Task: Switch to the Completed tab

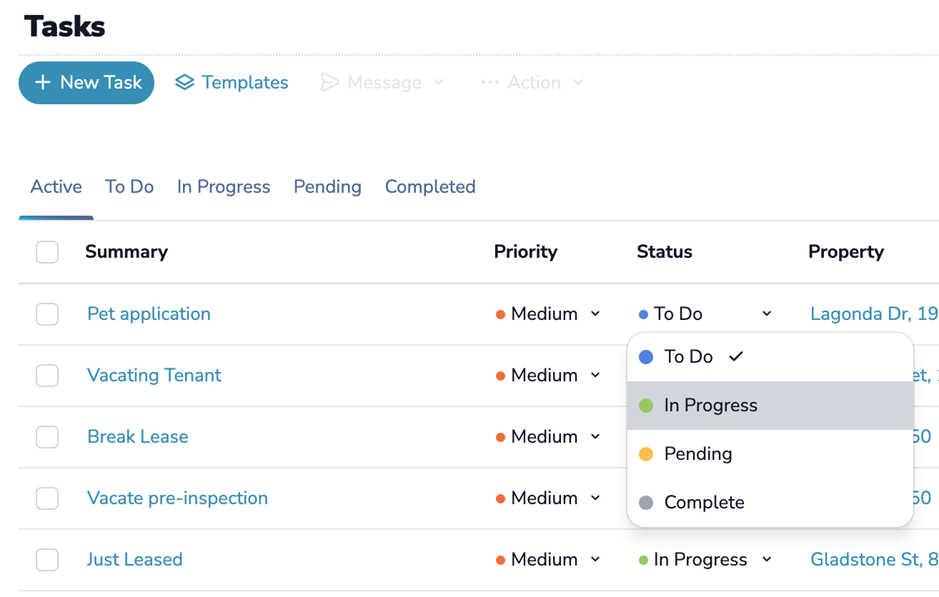Action: (430, 186)
